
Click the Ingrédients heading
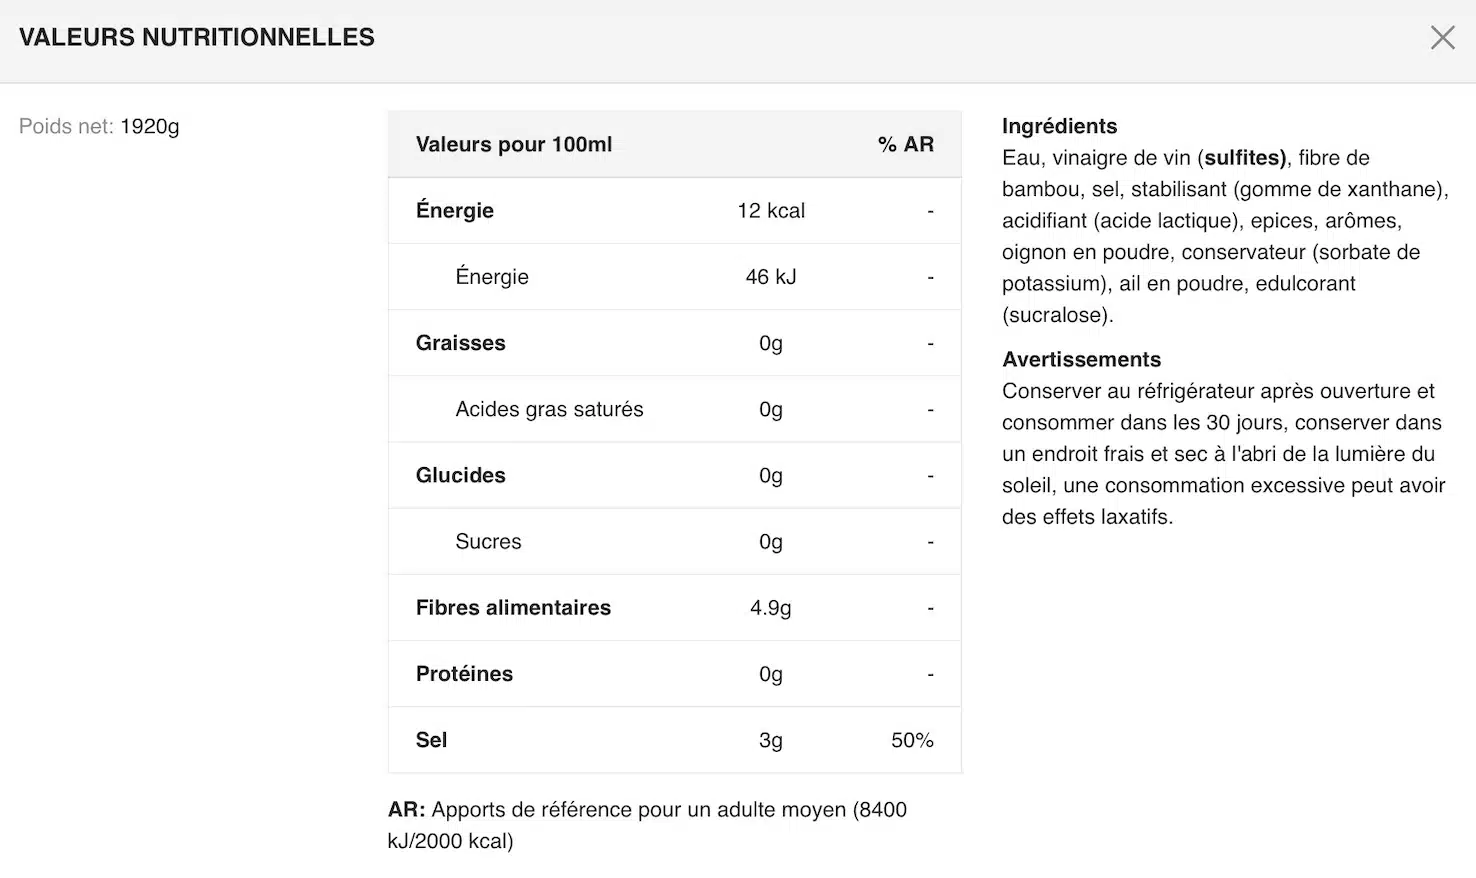(x=1059, y=126)
